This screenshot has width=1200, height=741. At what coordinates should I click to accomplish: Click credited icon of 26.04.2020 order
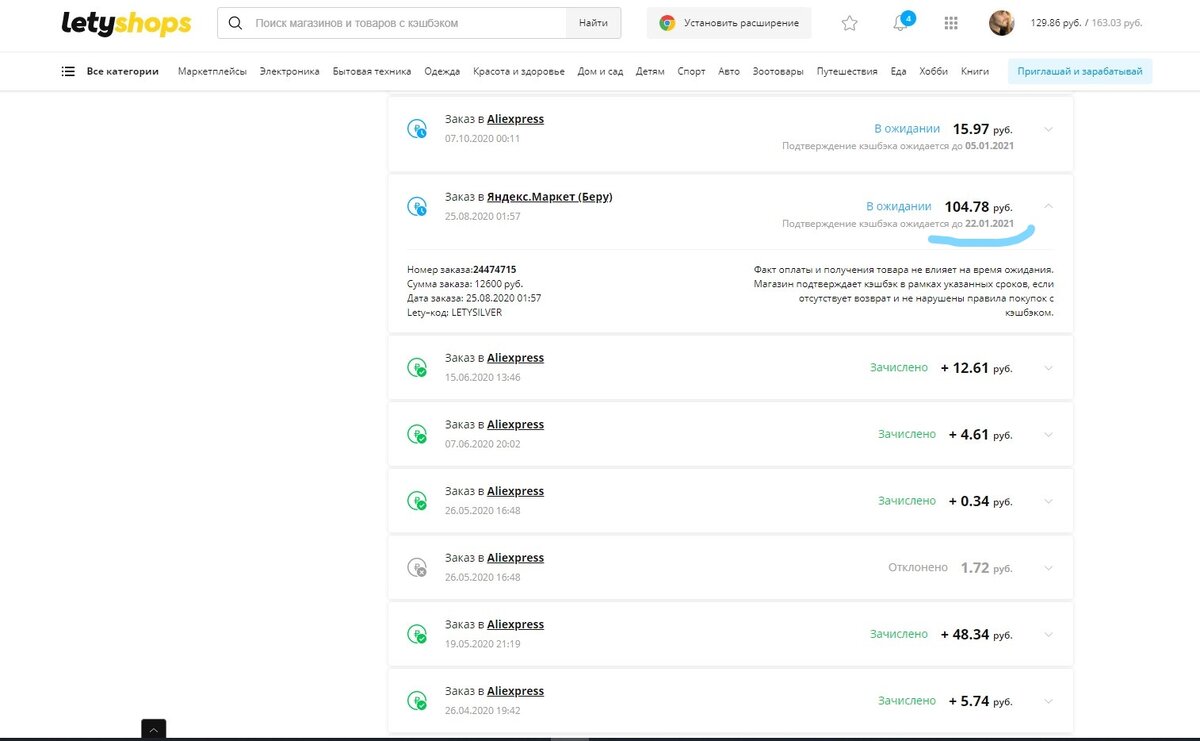pyautogui.click(x=417, y=701)
